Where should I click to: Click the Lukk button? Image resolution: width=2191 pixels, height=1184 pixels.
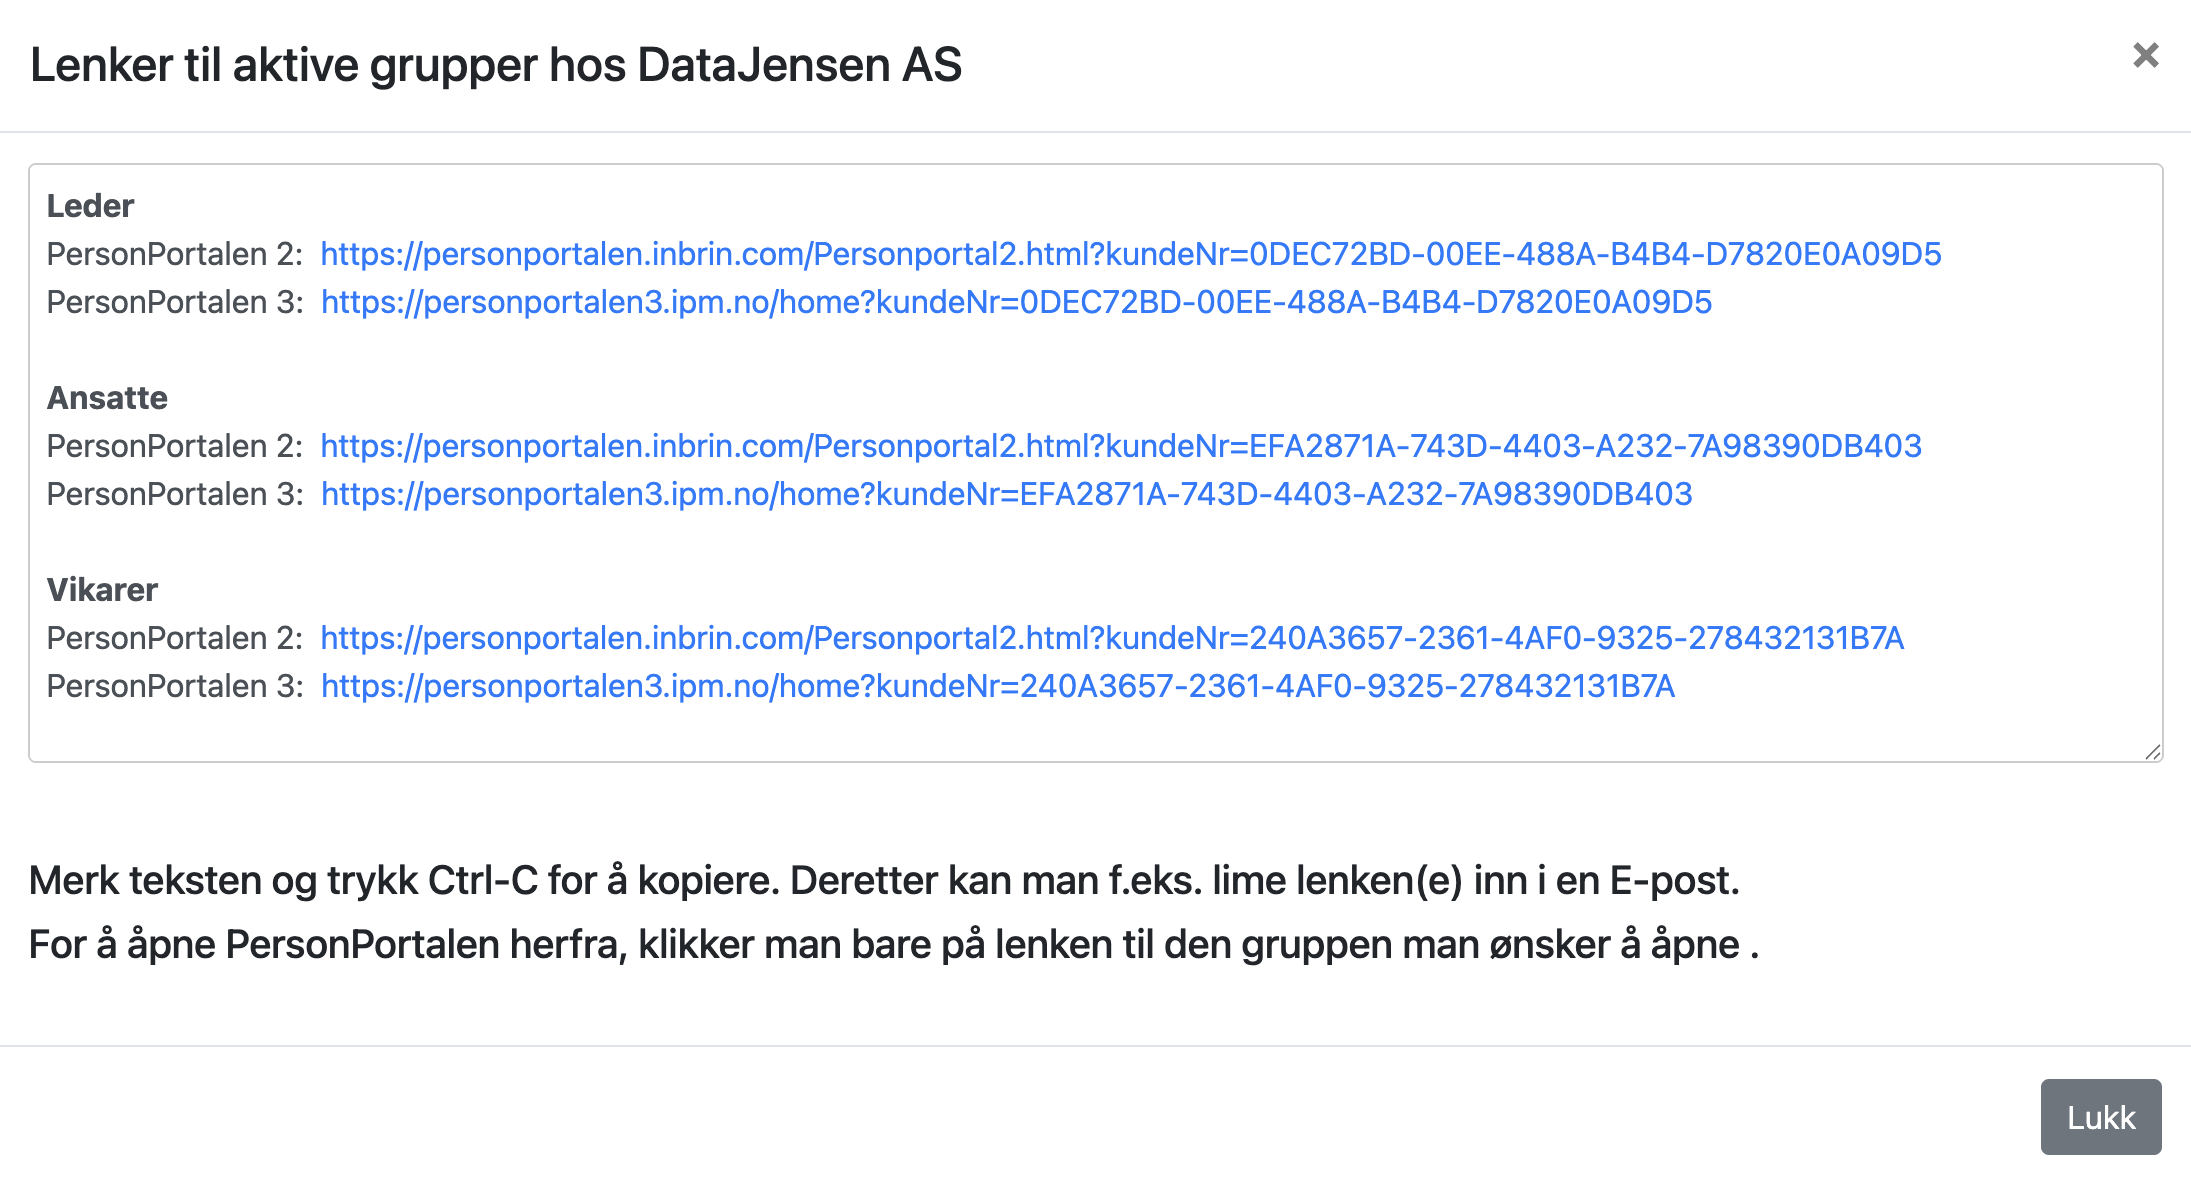2100,1117
